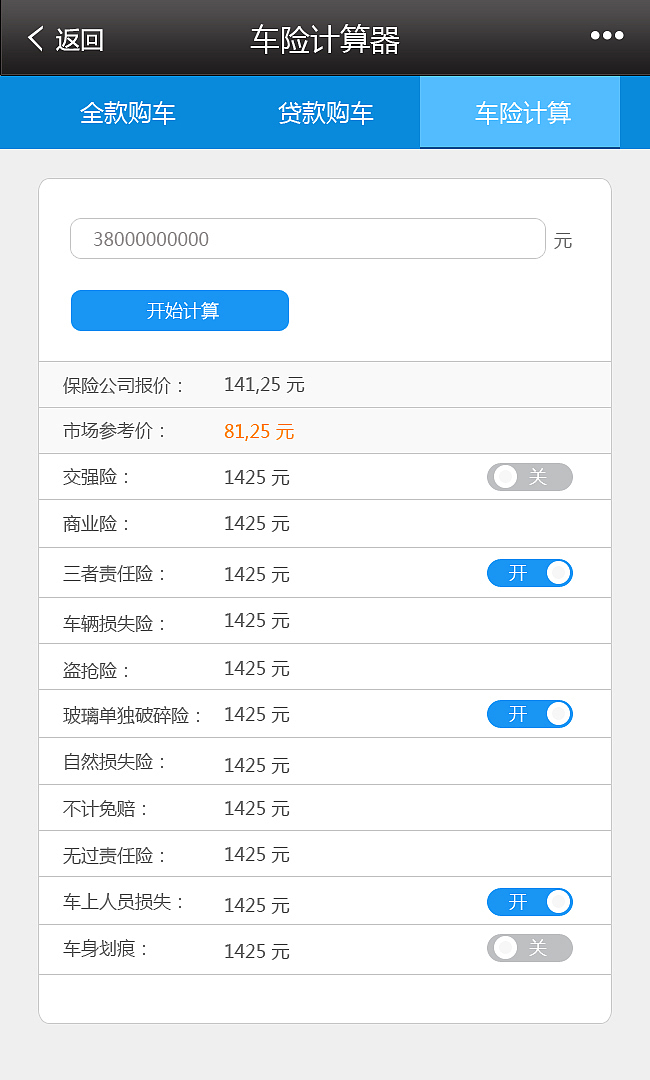Screen dimensions: 650x1080
Task: Open the 贷款购车 tab
Action: click(325, 112)
